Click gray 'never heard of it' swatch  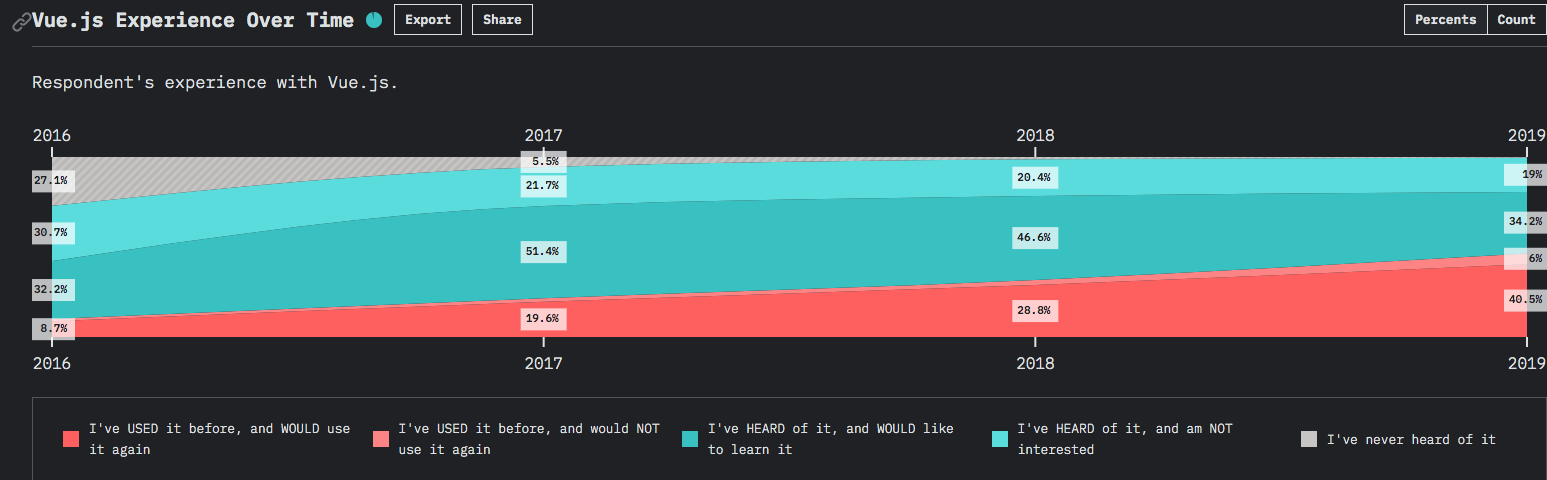[1309, 439]
